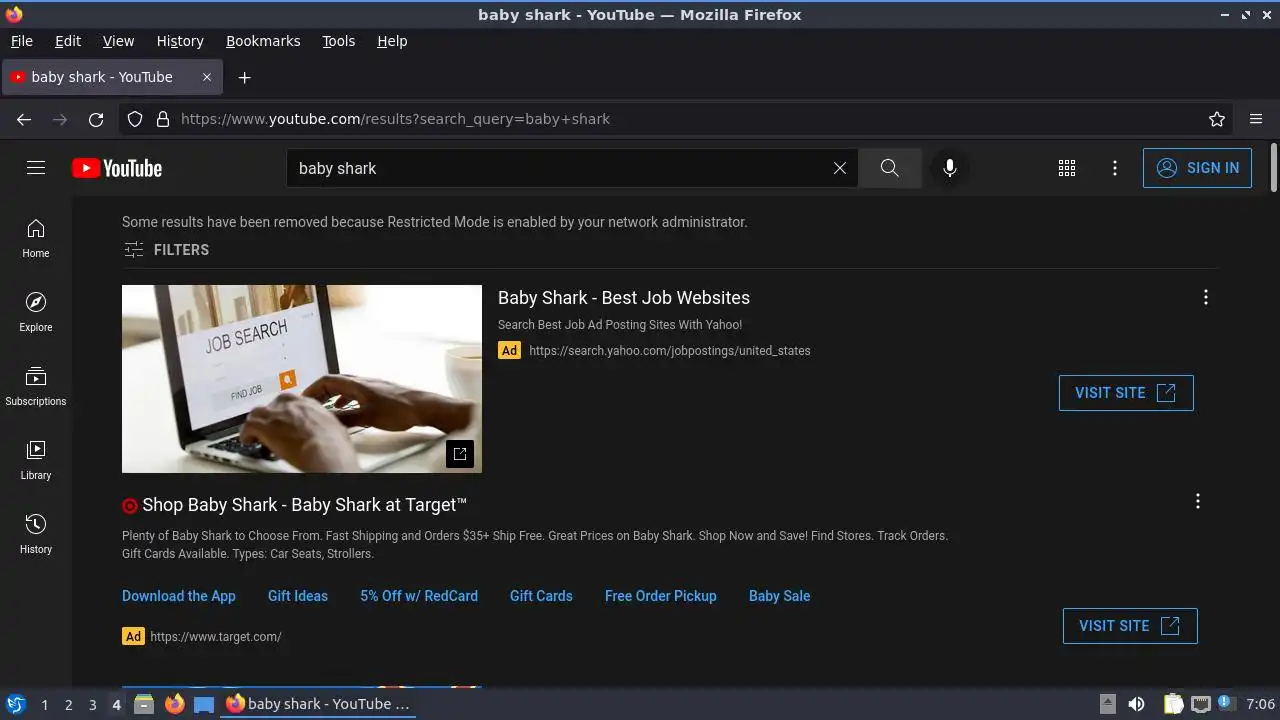The width and height of the screenshot is (1280, 720).
Task: Open the File menu
Action: 21,41
